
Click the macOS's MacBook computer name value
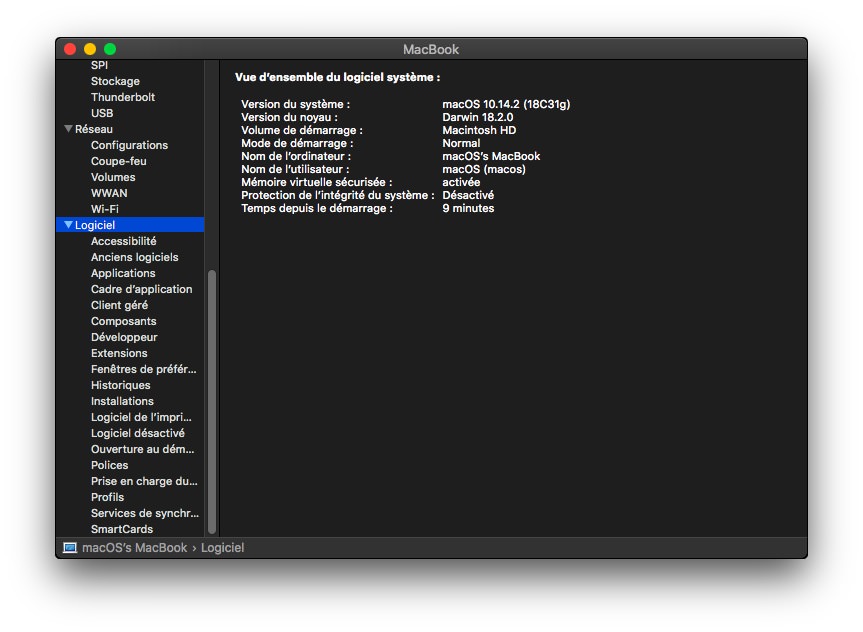click(x=491, y=156)
